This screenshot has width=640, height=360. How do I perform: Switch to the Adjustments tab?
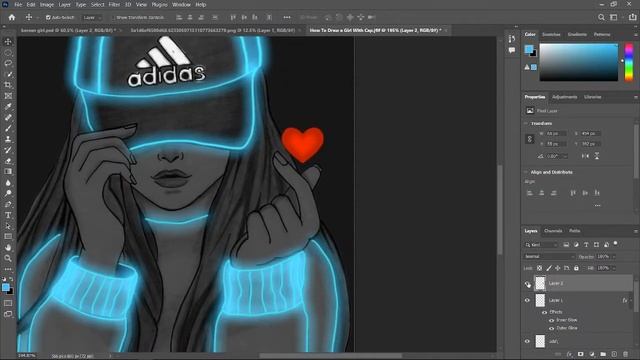(x=564, y=97)
